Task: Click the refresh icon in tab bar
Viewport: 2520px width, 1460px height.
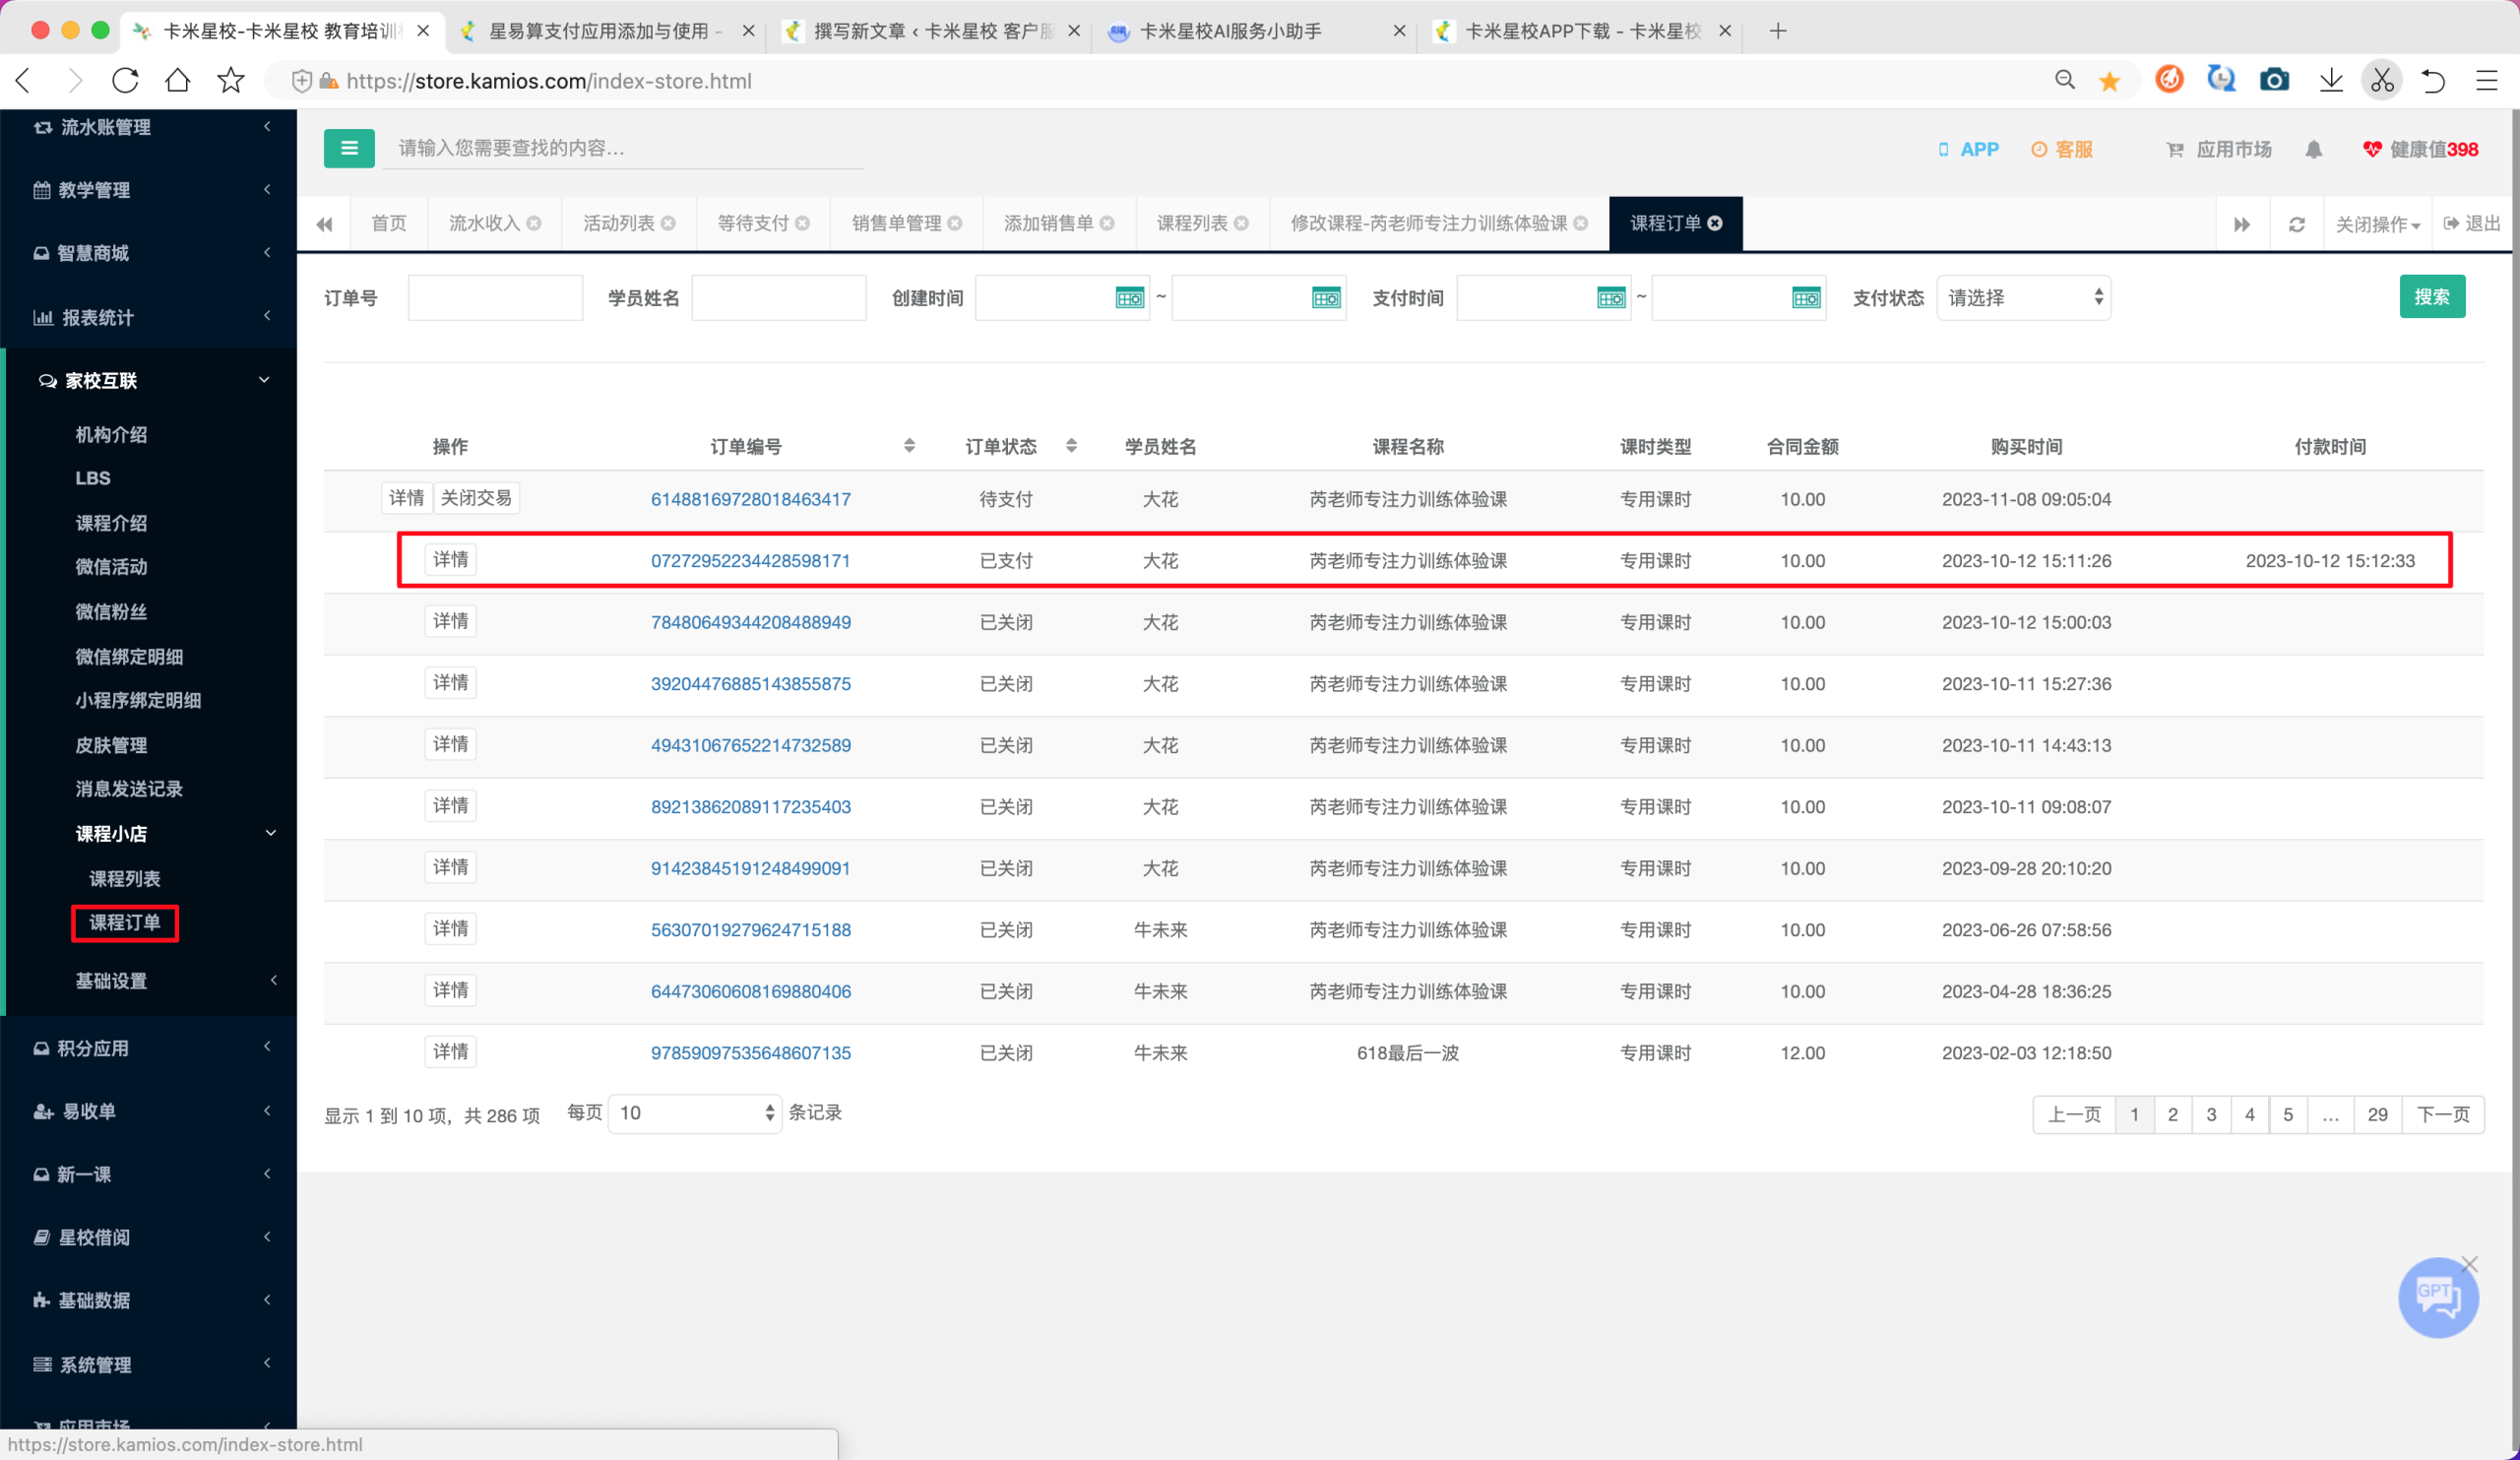Action: 2297,224
